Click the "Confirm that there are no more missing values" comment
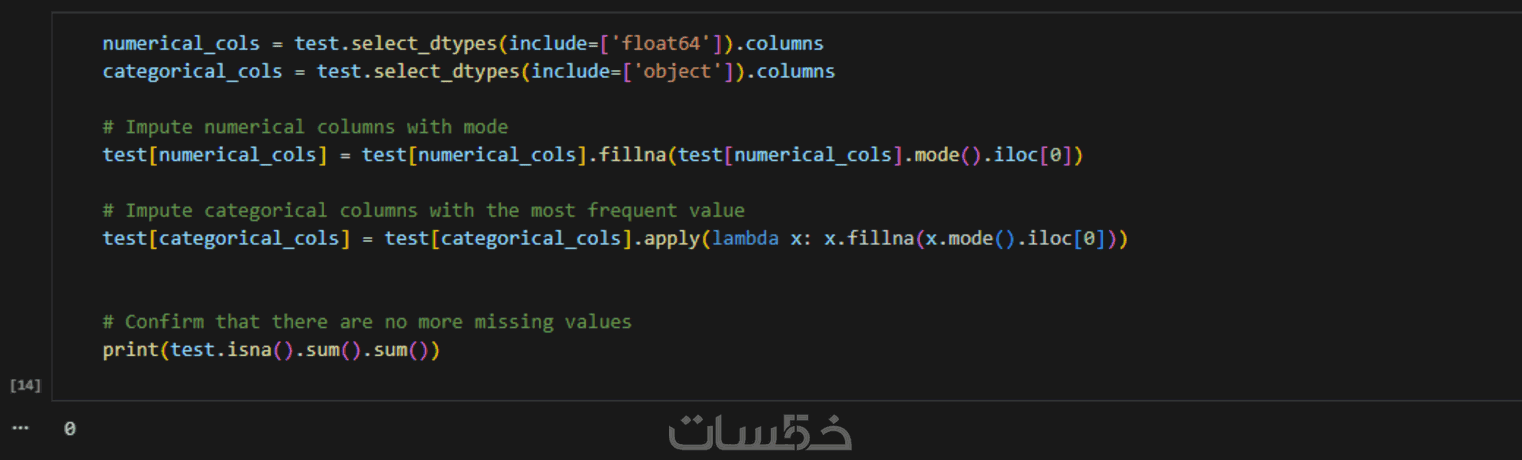The height and width of the screenshot is (460, 1522). [367, 321]
